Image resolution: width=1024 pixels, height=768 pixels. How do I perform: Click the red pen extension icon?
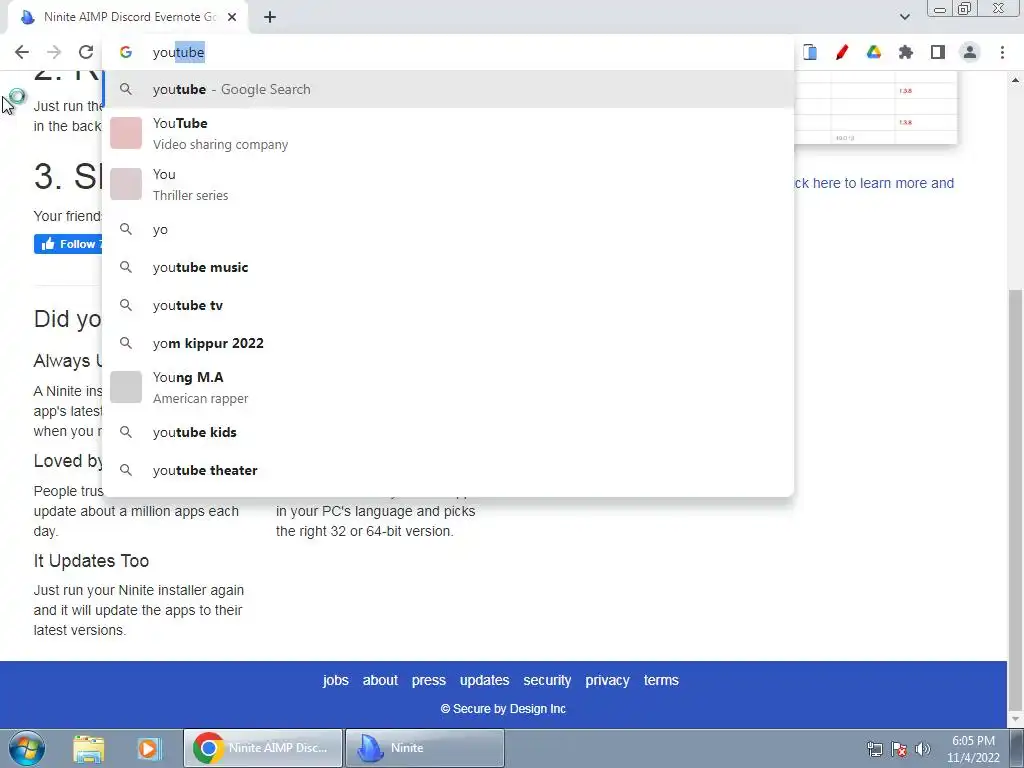click(842, 52)
